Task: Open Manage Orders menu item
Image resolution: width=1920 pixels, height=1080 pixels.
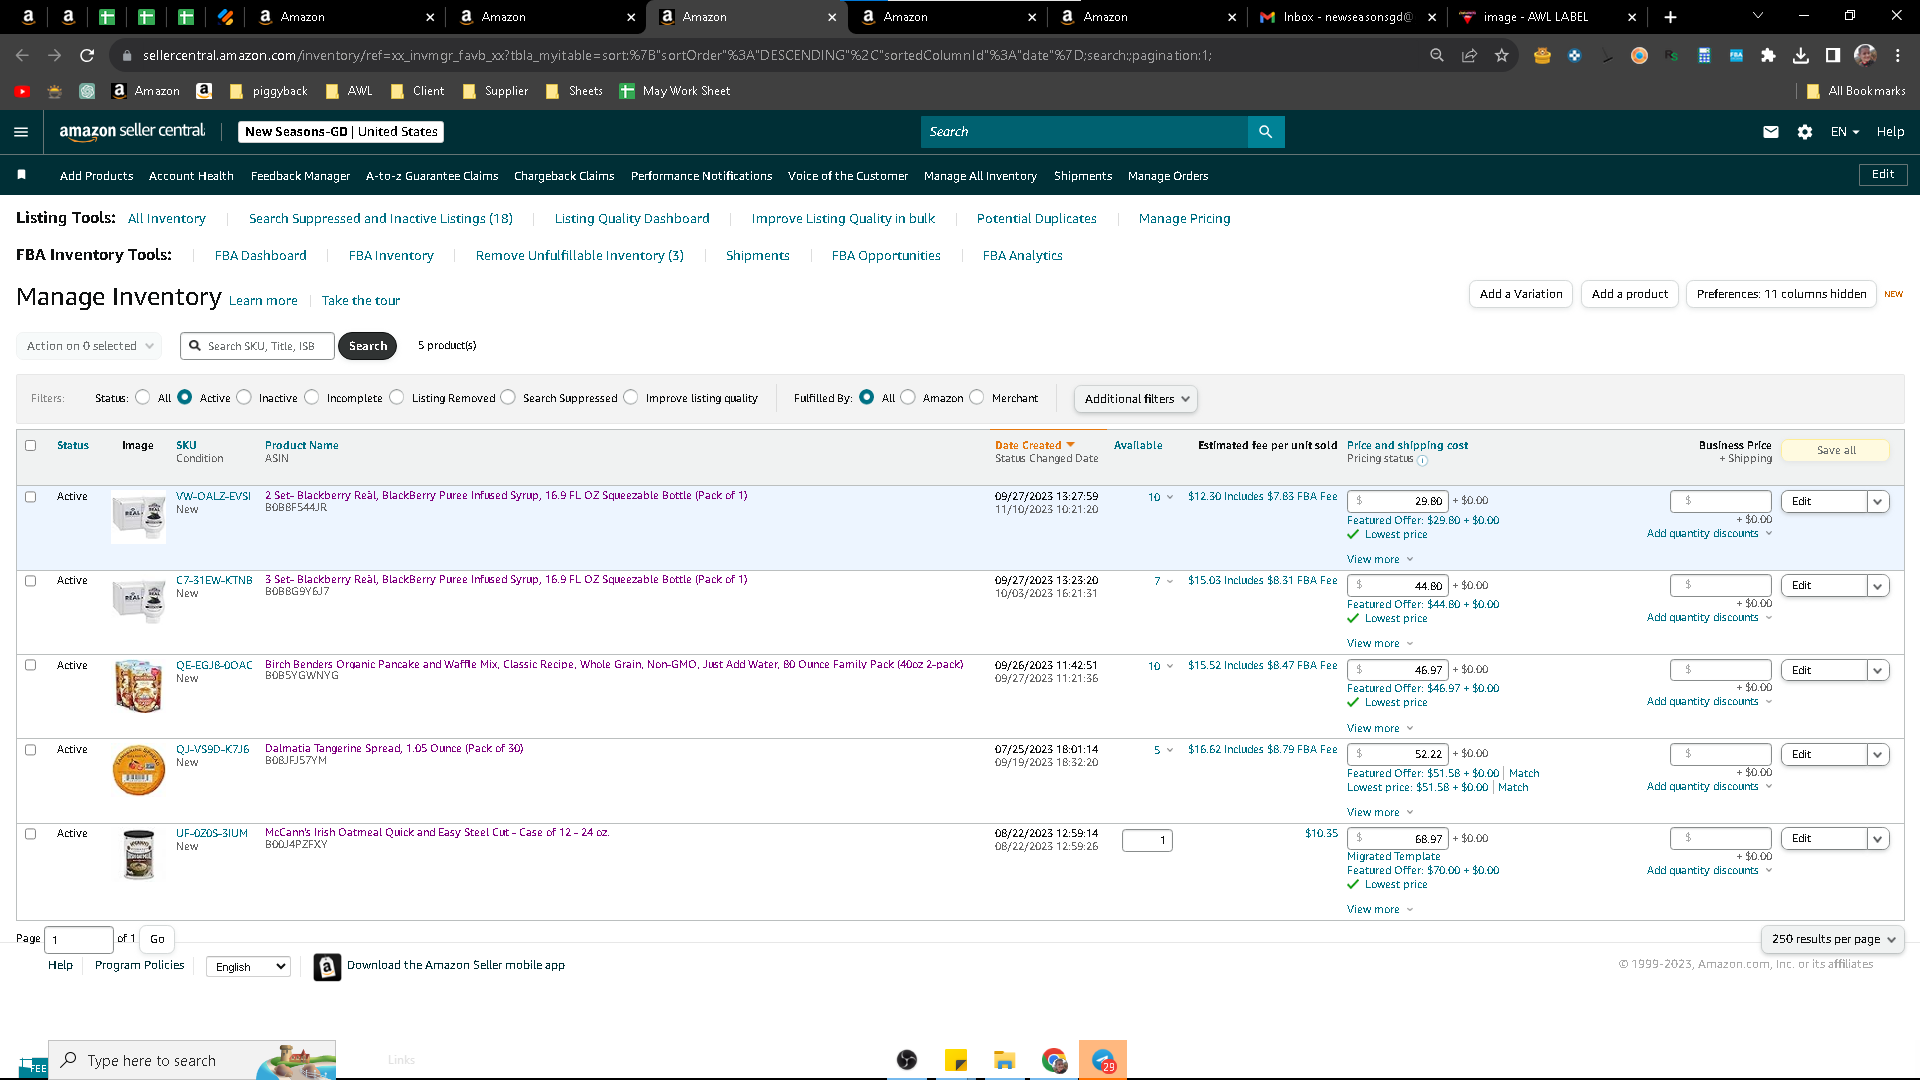Action: click(x=1168, y=176)
